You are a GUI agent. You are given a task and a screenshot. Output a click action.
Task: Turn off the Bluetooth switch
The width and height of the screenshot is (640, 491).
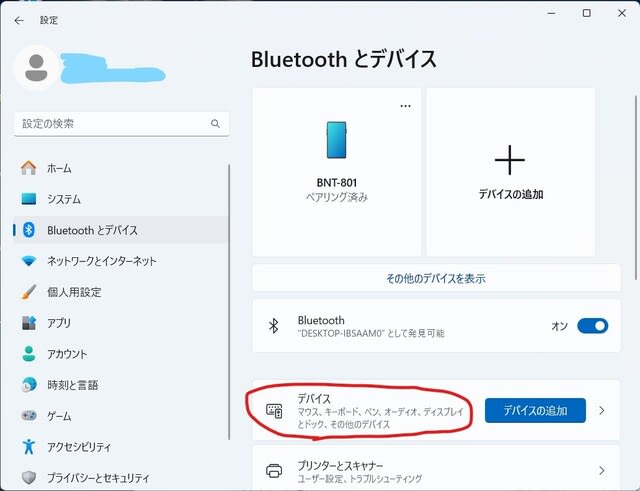click(x=592, y=326)
